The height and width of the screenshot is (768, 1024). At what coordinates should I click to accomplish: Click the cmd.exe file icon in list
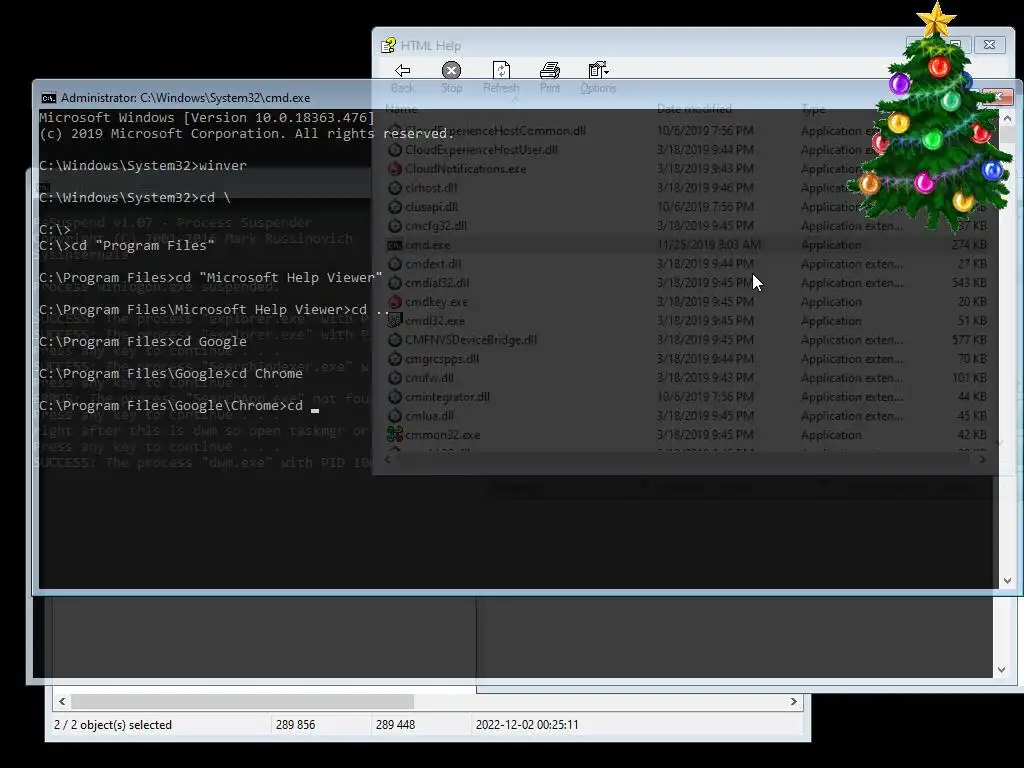(x=394, y=245)
